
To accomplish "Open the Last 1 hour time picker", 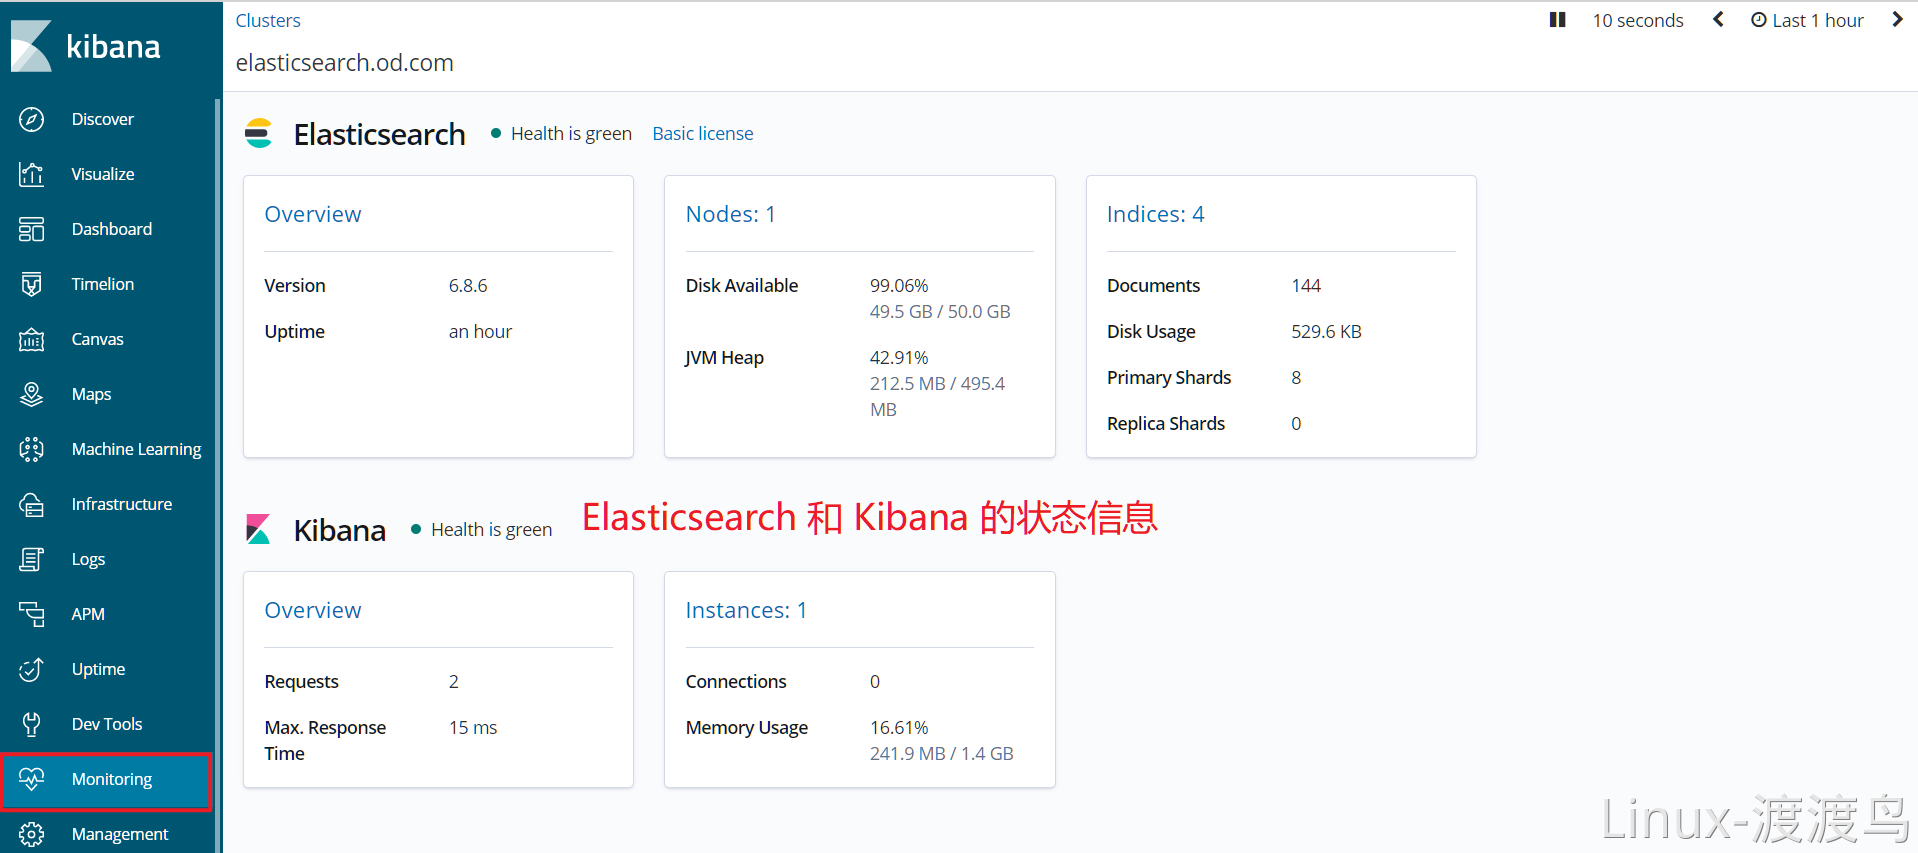I will click(x=1808, y=20).
